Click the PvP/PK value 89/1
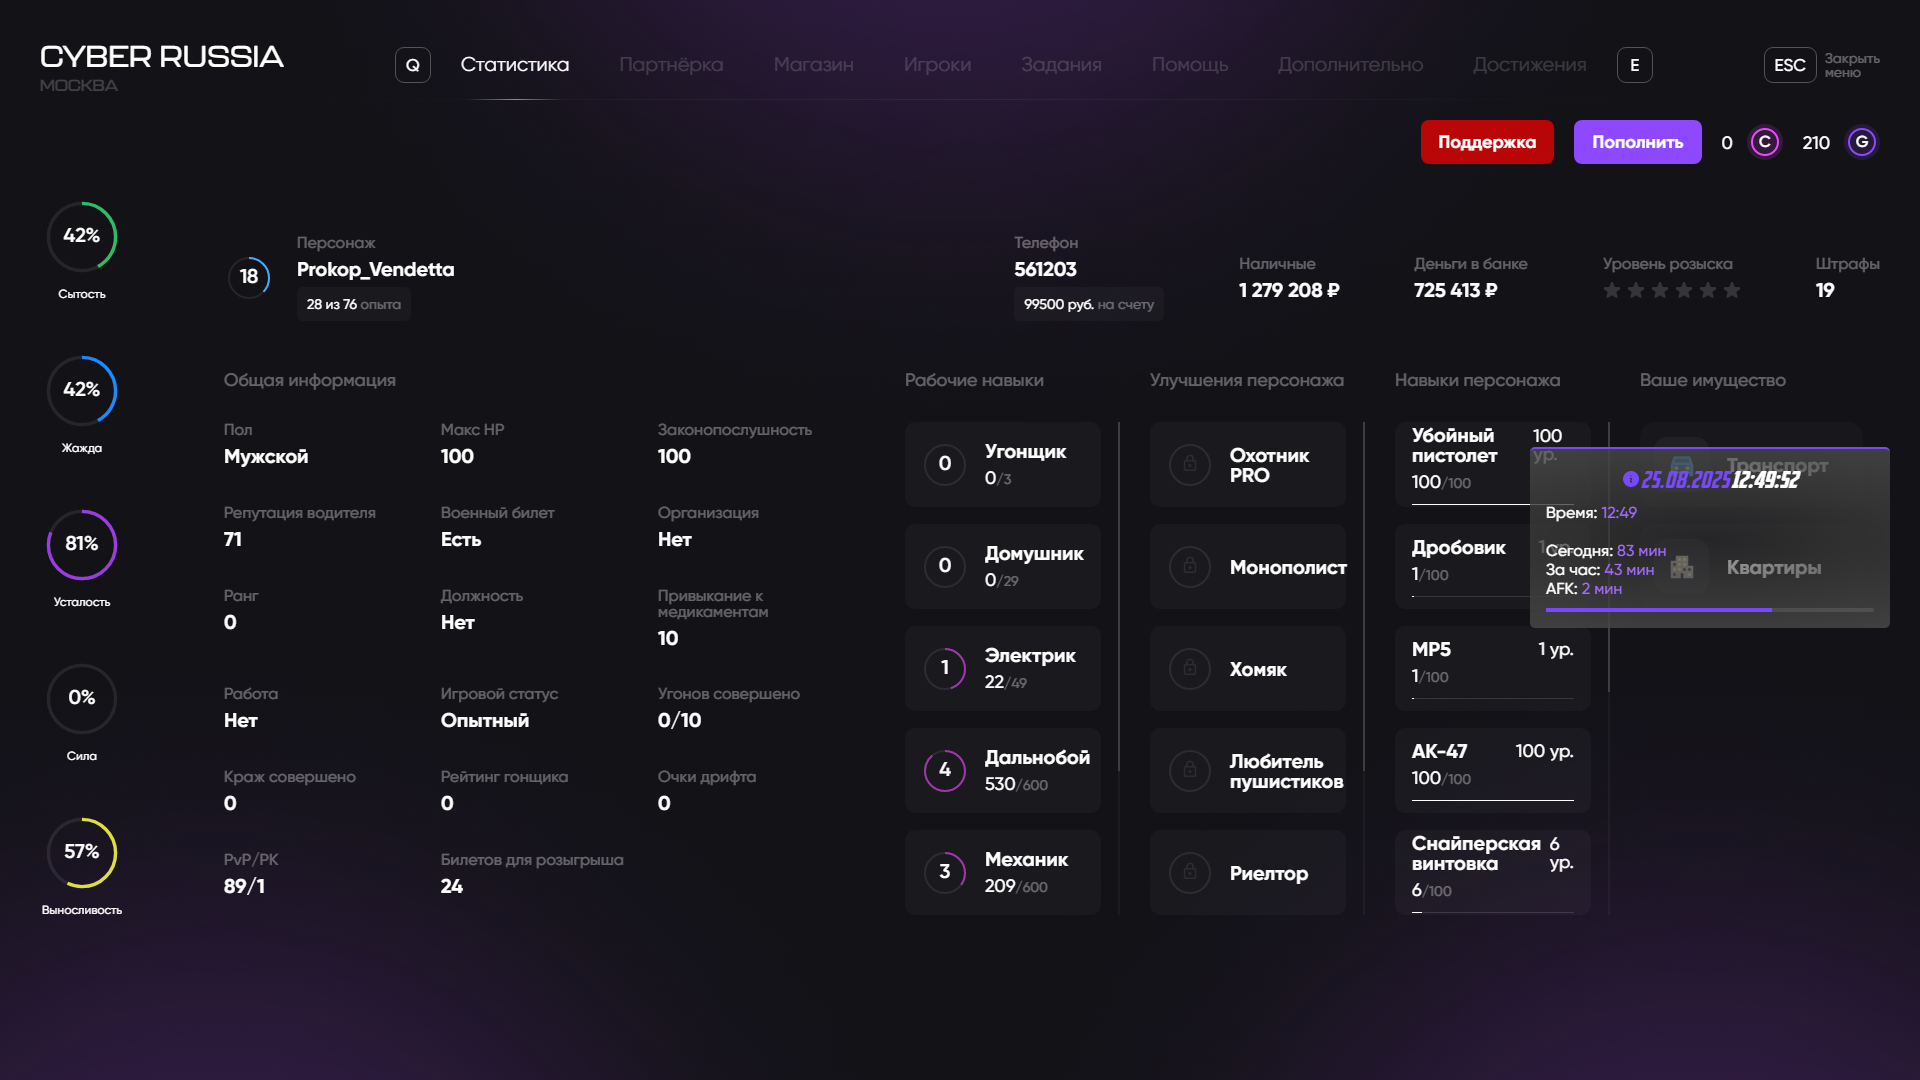 tap(244, 887)
